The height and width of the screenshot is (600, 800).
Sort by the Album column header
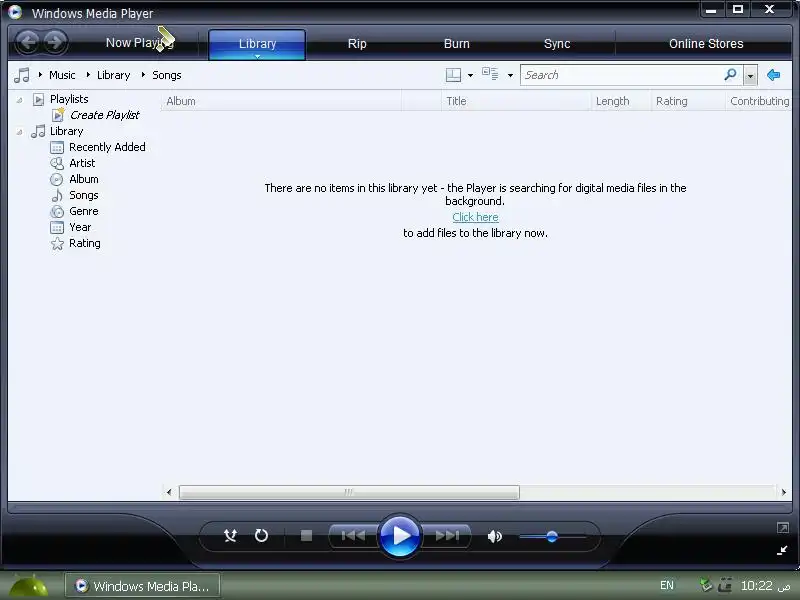point(281,101)
